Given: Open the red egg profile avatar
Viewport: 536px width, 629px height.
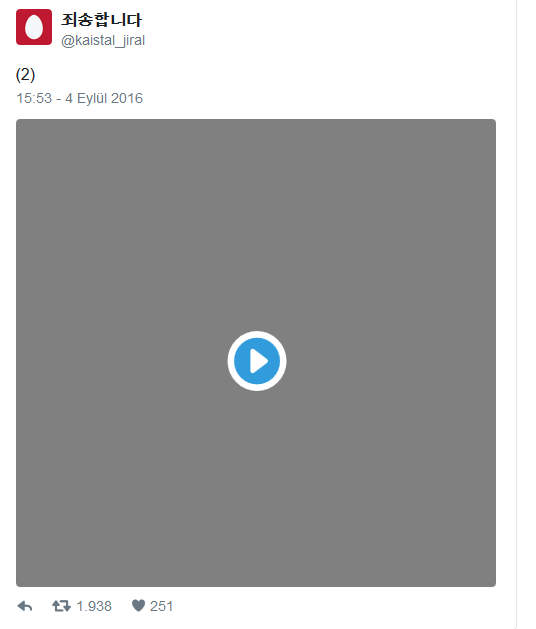Looking at the screenshot, I should pos(34,27).
